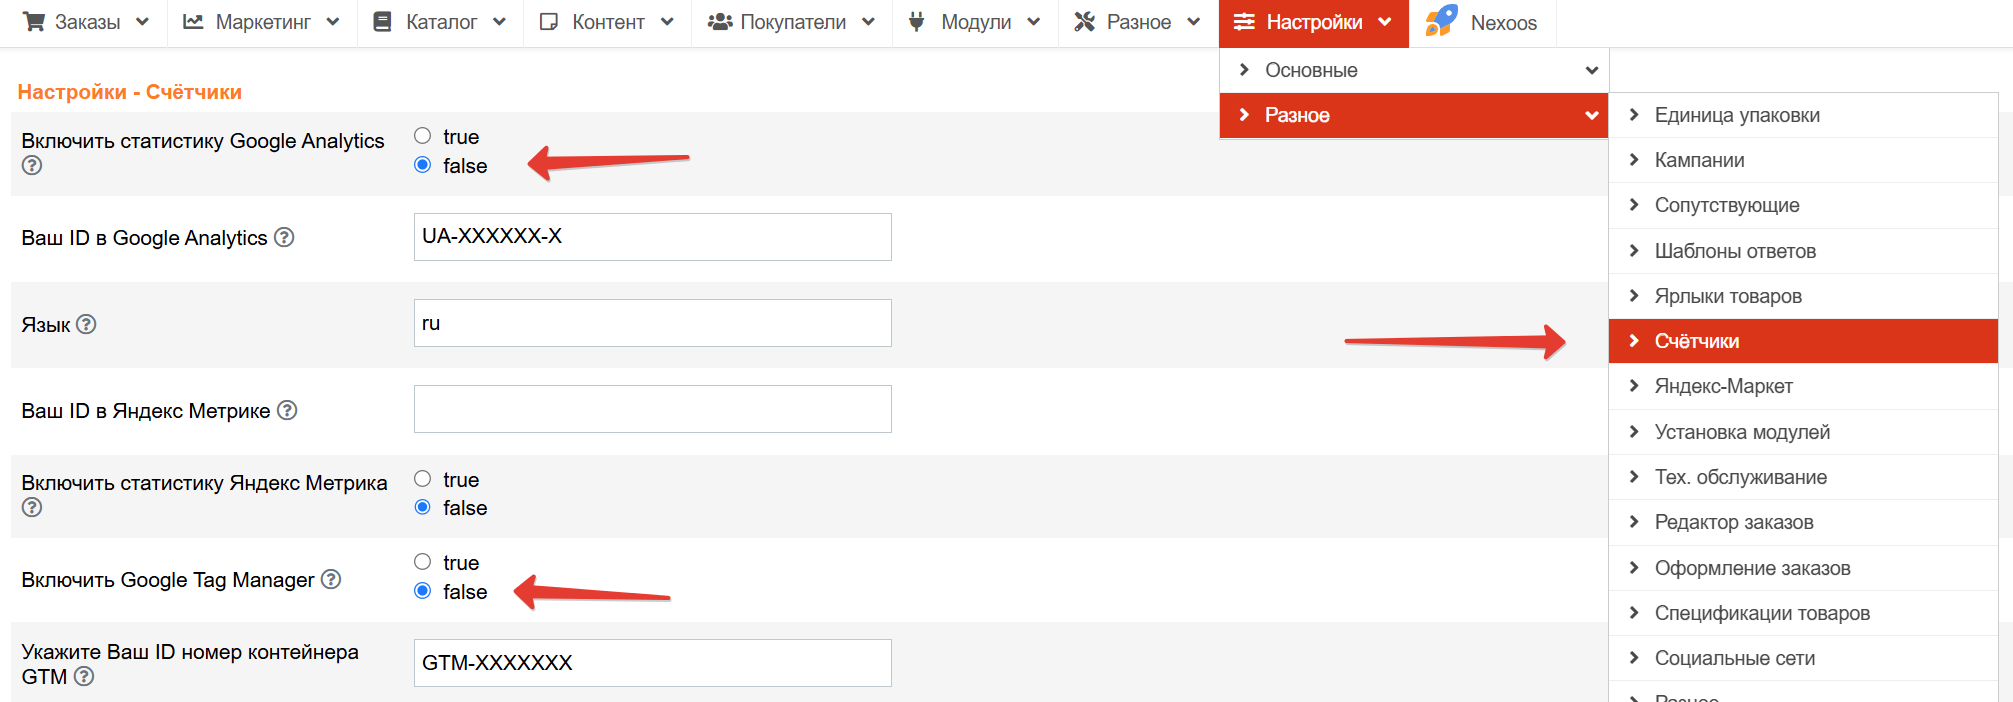Click the shopping cart icon for Заказы
This screenshot has height=702, width=2013.
[34, 22]
